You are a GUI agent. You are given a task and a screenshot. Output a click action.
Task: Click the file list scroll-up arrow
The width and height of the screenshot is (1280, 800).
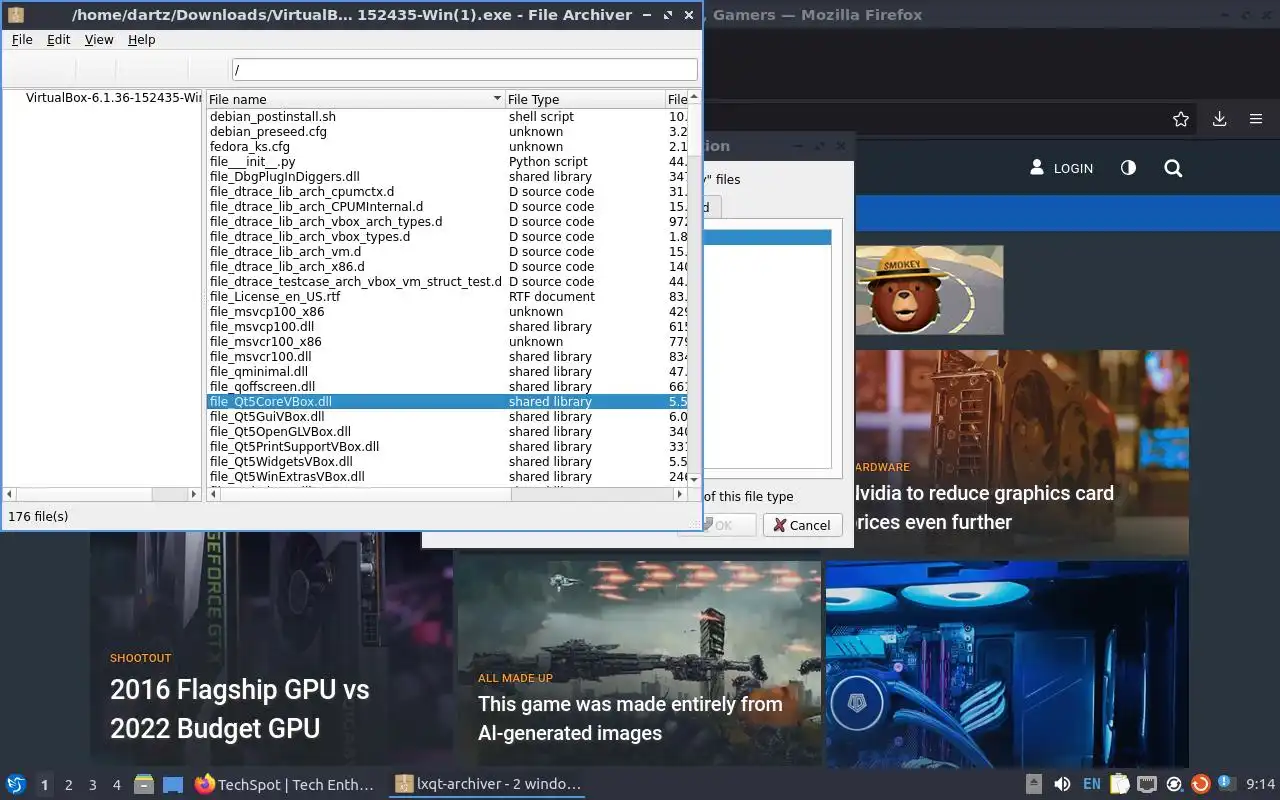(695, 97)
